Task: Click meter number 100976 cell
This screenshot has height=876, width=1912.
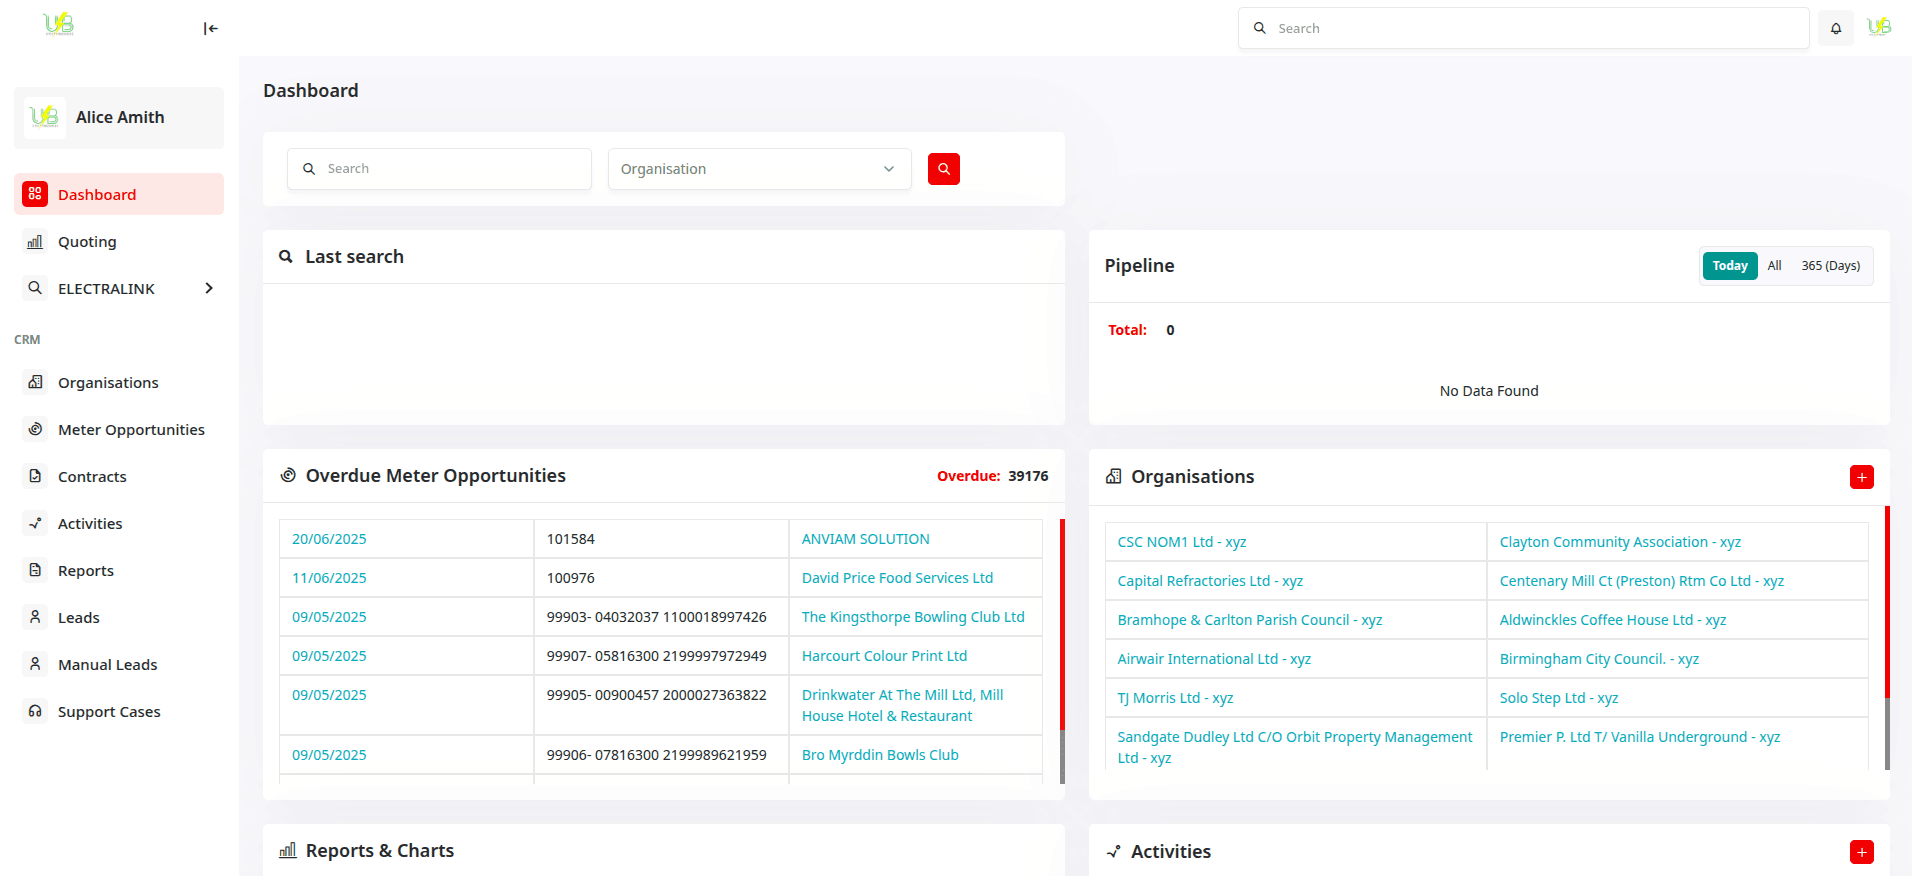Action: (x=661, y=578)
